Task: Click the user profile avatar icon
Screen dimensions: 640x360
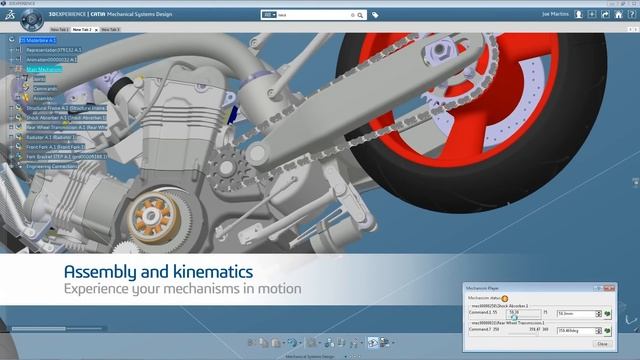Action: click(x=578, y=14)
